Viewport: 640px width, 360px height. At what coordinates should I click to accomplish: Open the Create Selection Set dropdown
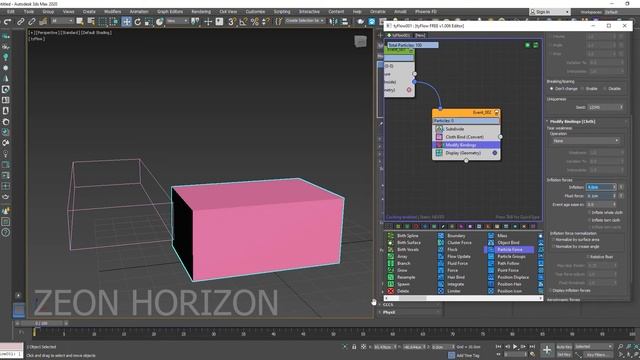pyautogui.click(x=304, y=21)
